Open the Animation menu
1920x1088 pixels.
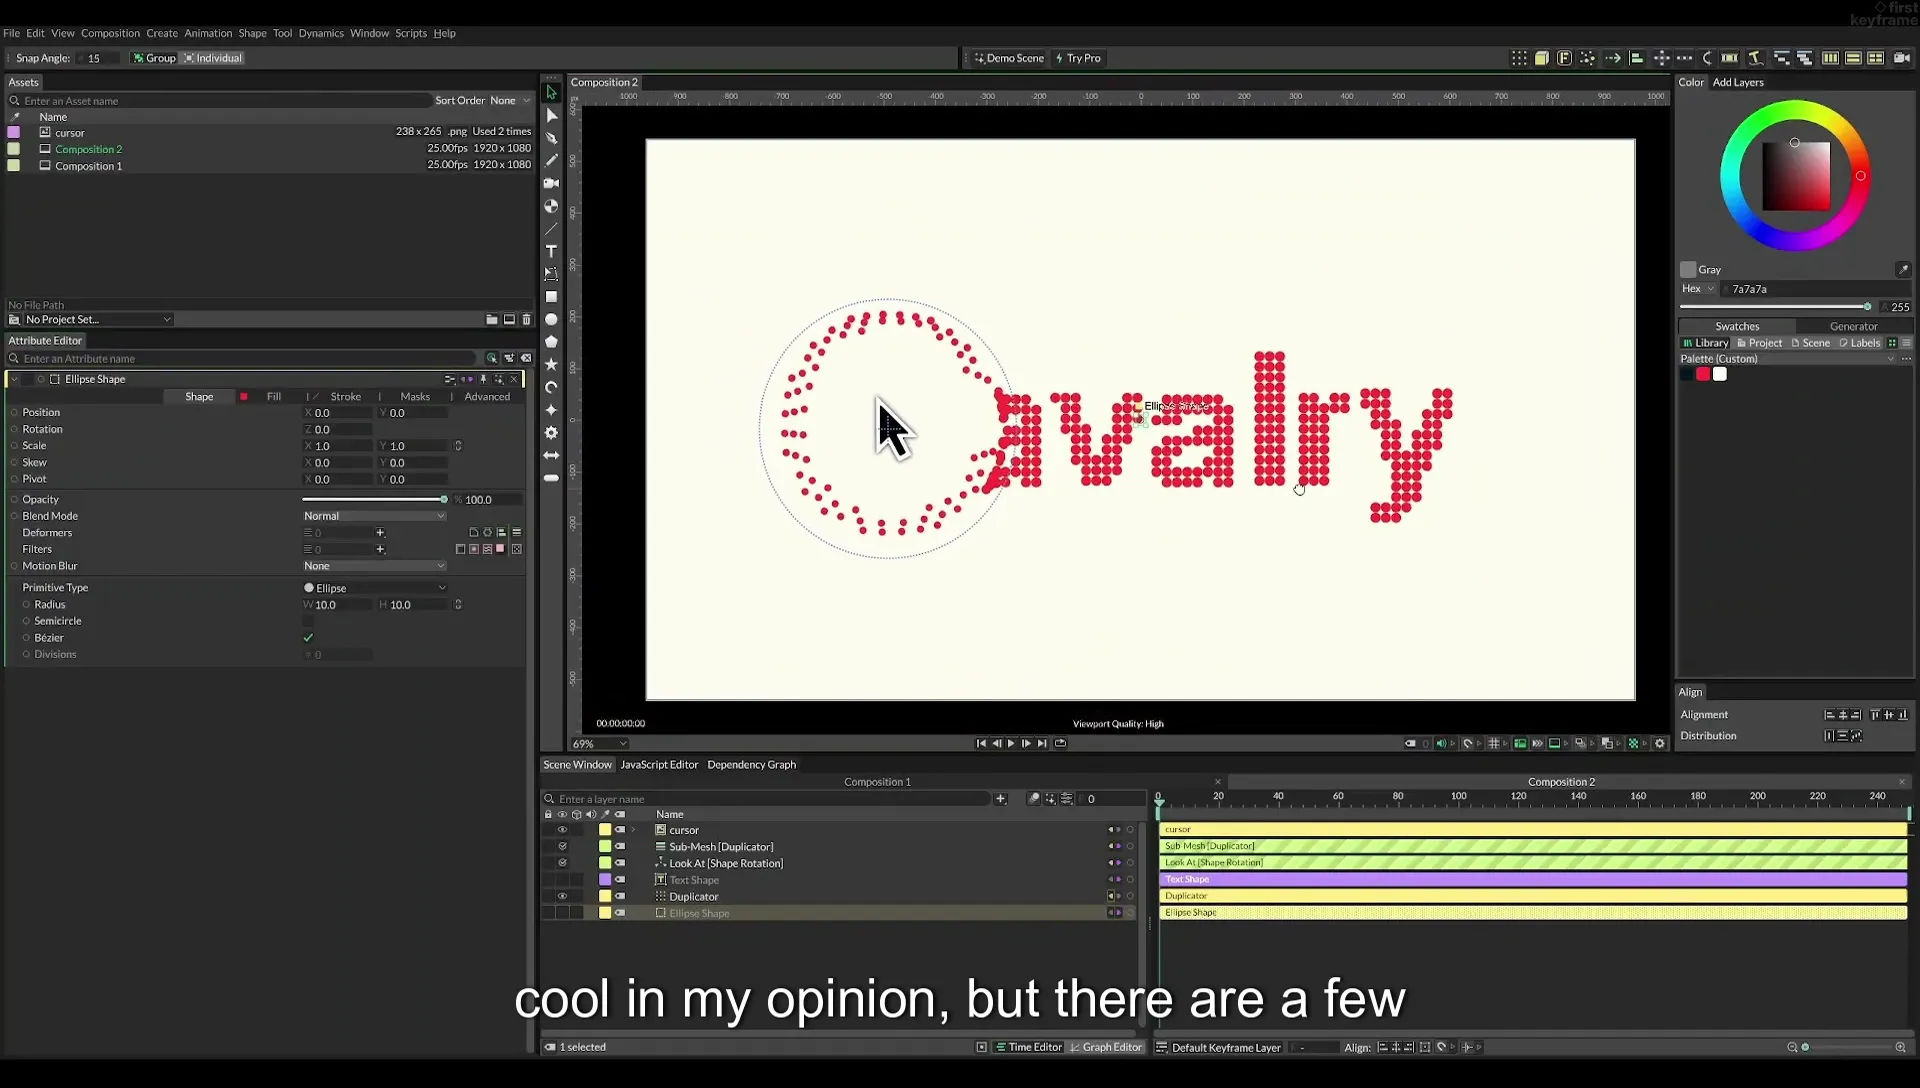(208, 33)
